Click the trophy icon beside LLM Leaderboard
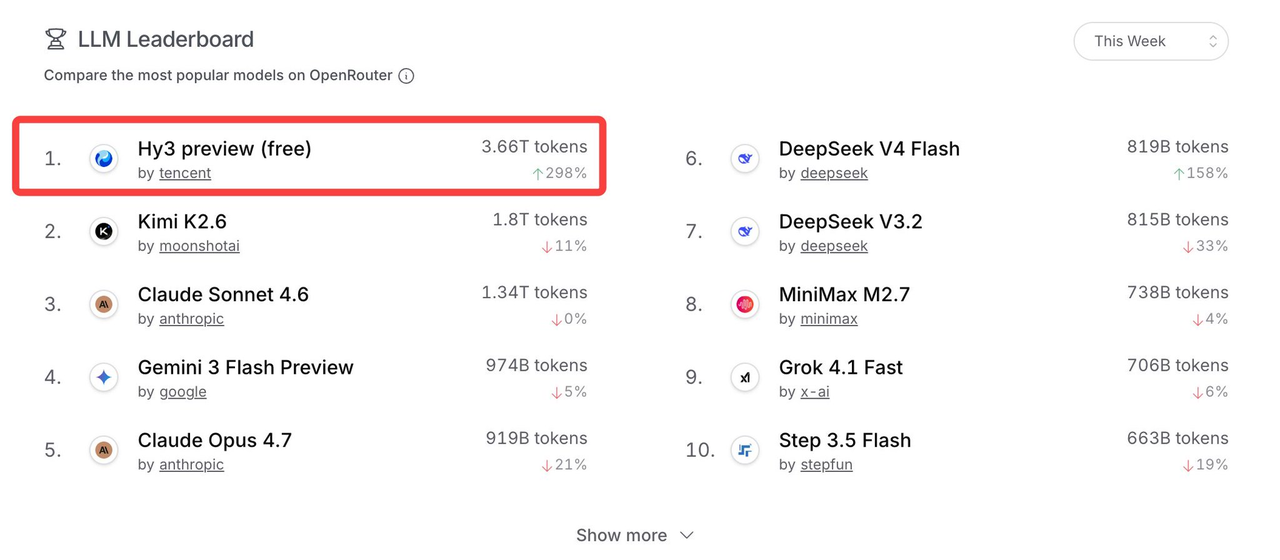 56,39
